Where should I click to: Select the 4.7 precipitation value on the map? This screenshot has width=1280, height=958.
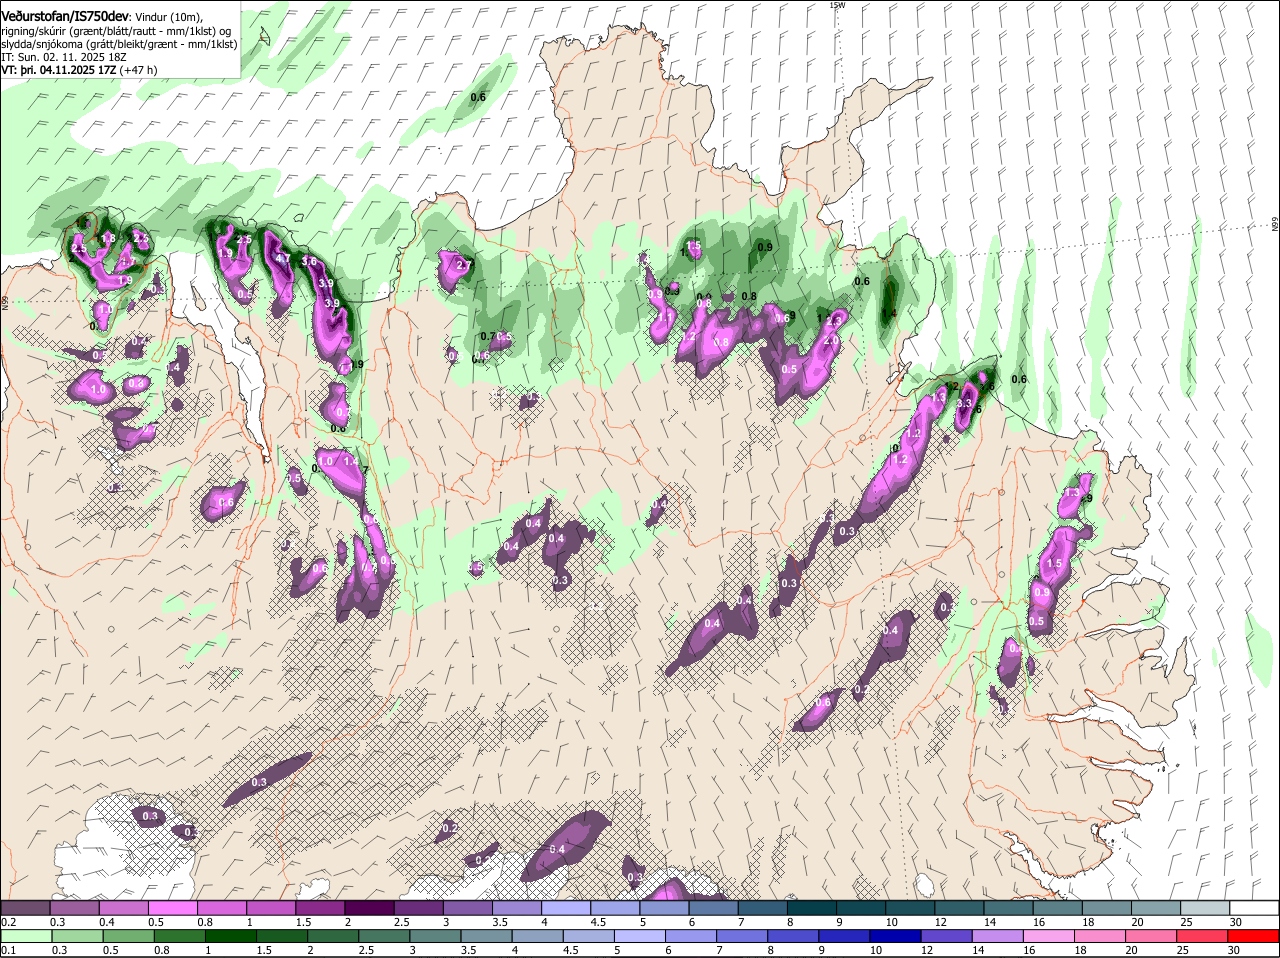click(283, 258)
